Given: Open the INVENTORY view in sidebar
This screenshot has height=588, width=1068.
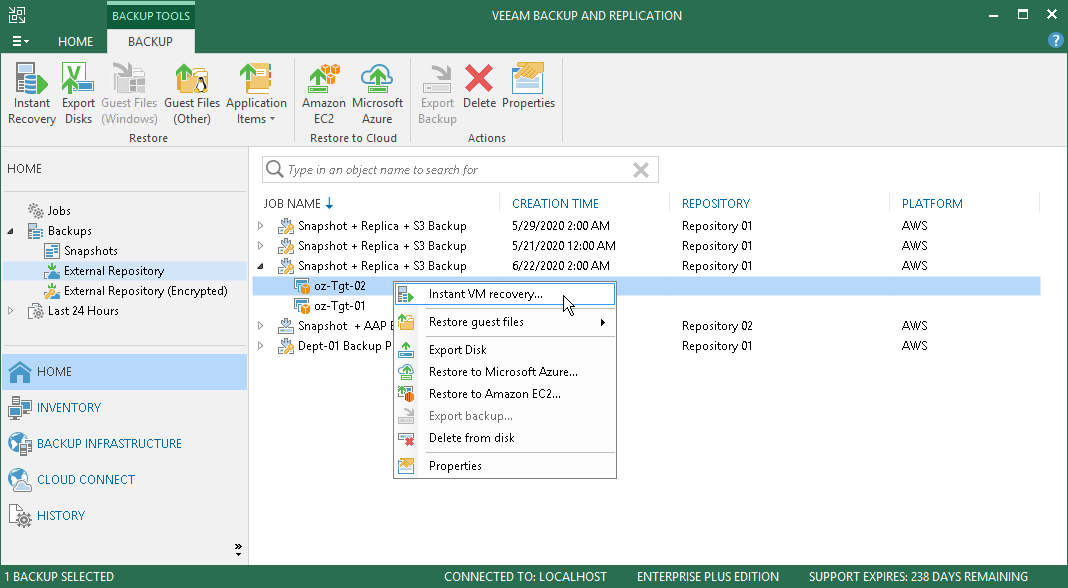Looking at the screenshot, I should pos(124,408).
